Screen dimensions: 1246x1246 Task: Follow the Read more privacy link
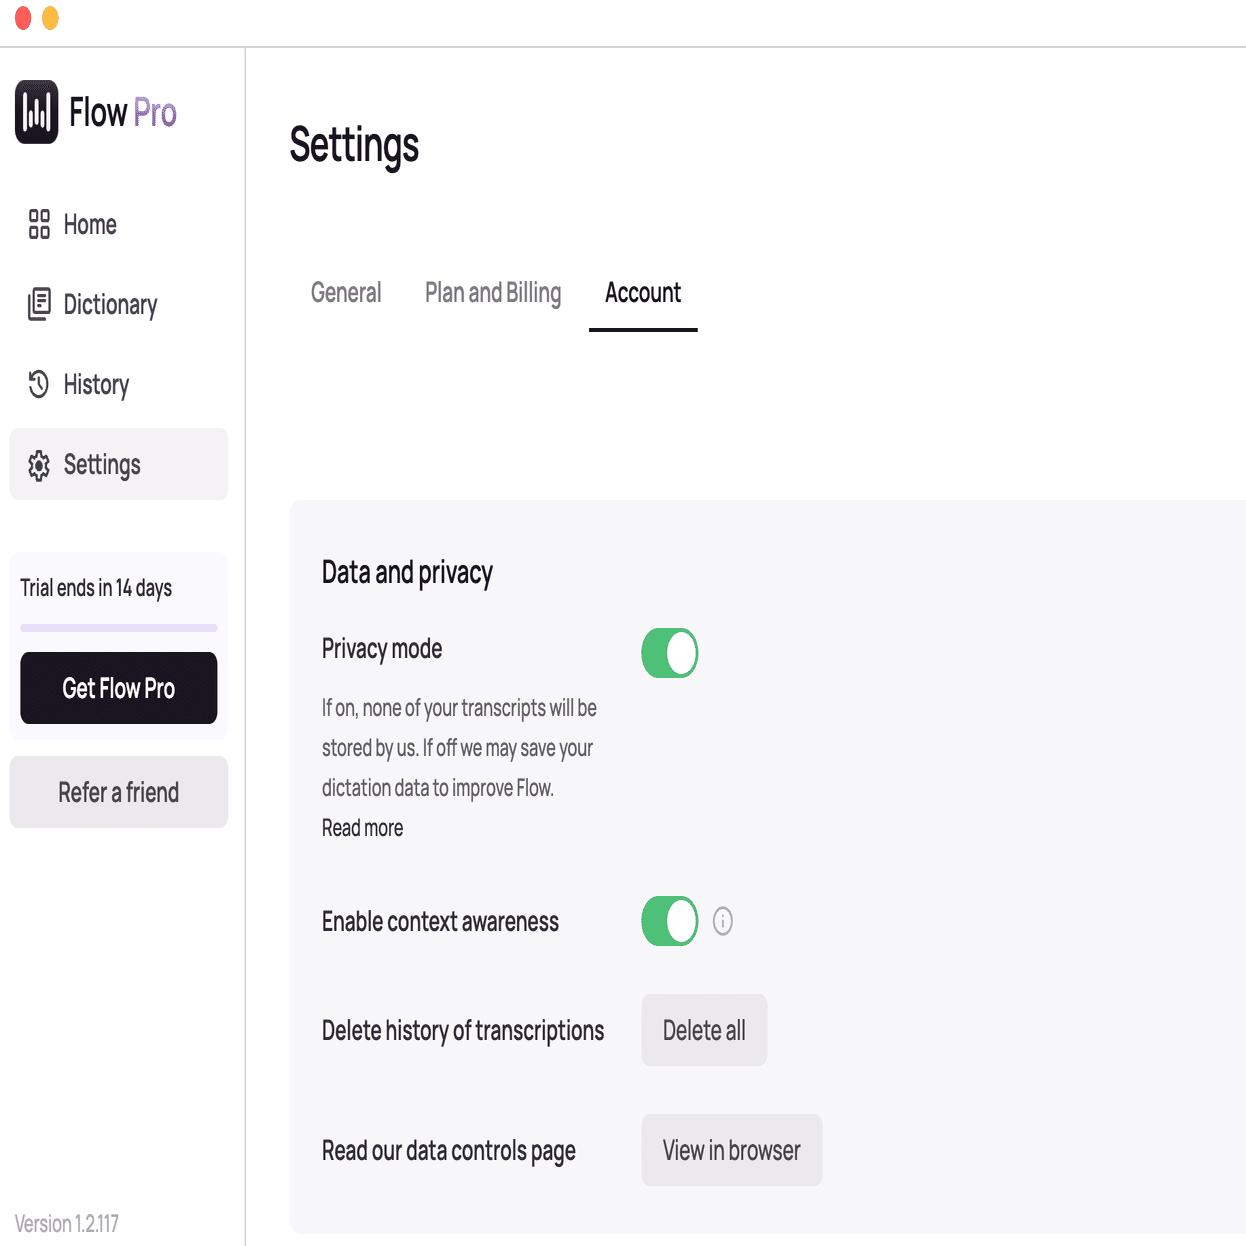[x=362, y=828]
